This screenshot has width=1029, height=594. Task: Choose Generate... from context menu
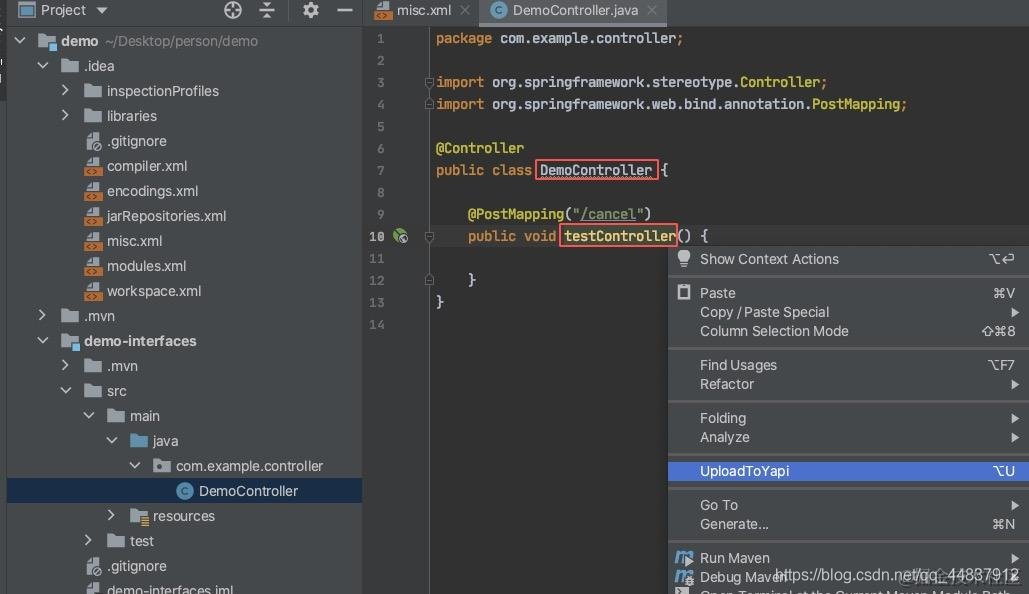click(734, 524)
